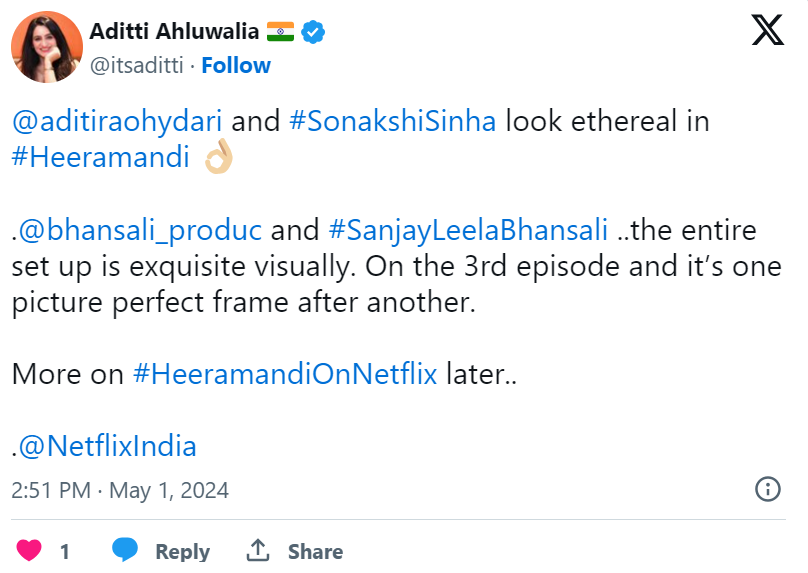Open the @aditiraohydari mention

(122, 122)
